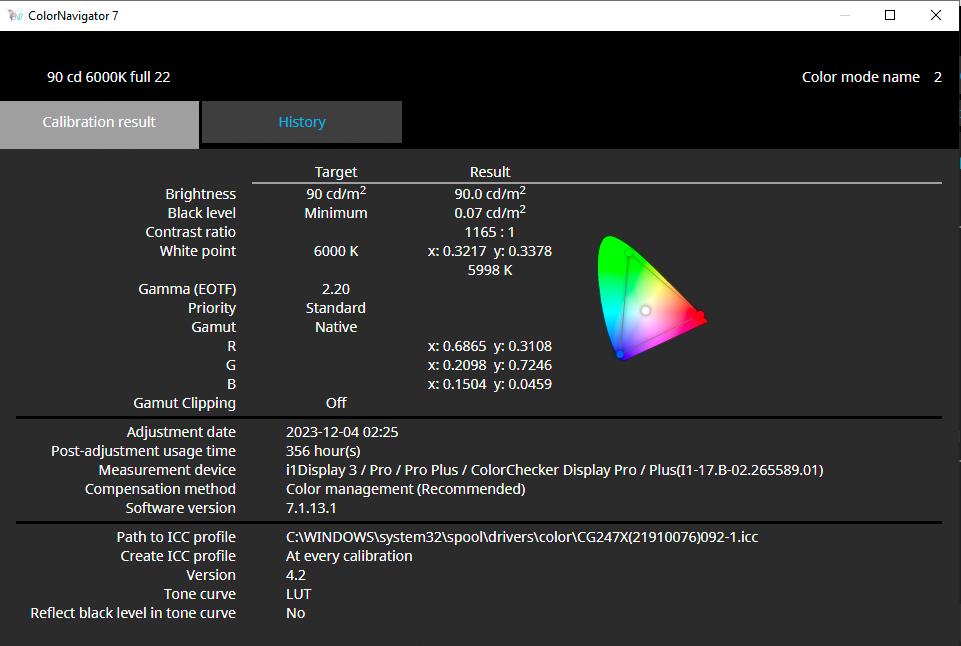Click the black level result '0.07 cd/m2'
This screenshot has width=961, height=646.
coord(490,213)
